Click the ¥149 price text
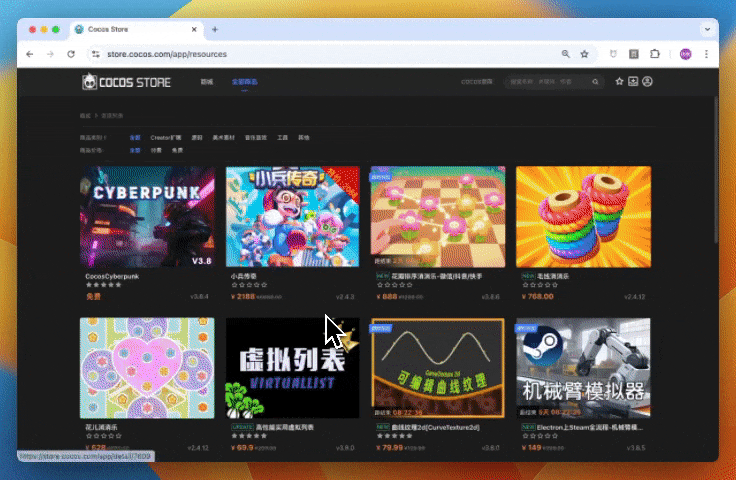Image resolution: width=736 pixels, height=480 pixels. [531, 448]
